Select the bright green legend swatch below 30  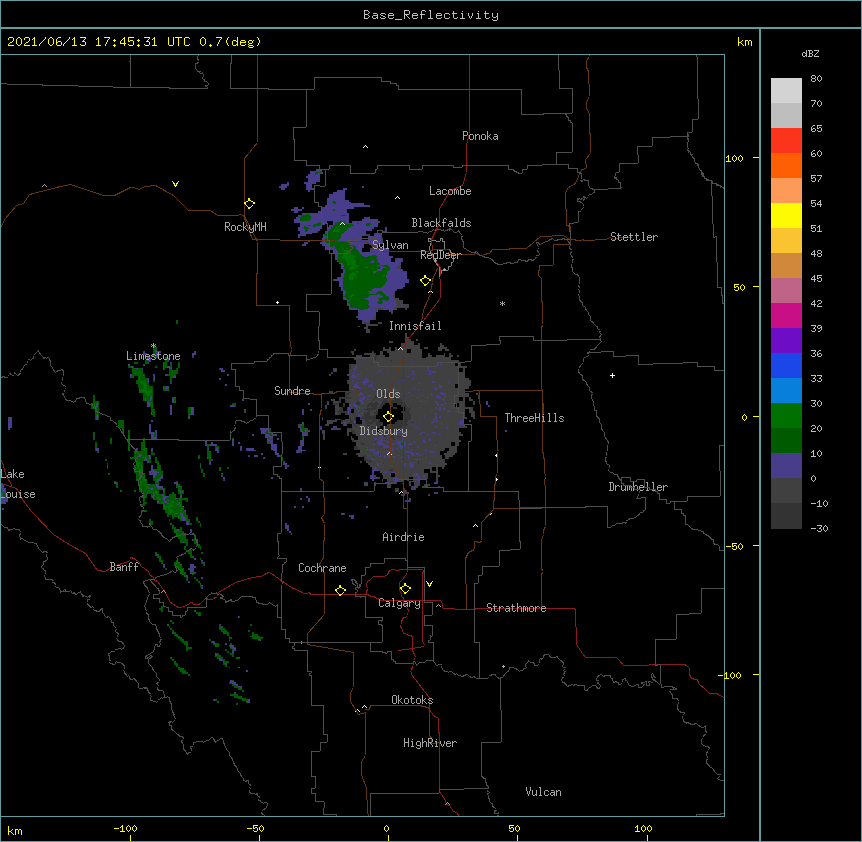pyautogui.click(x=786, y=416)
